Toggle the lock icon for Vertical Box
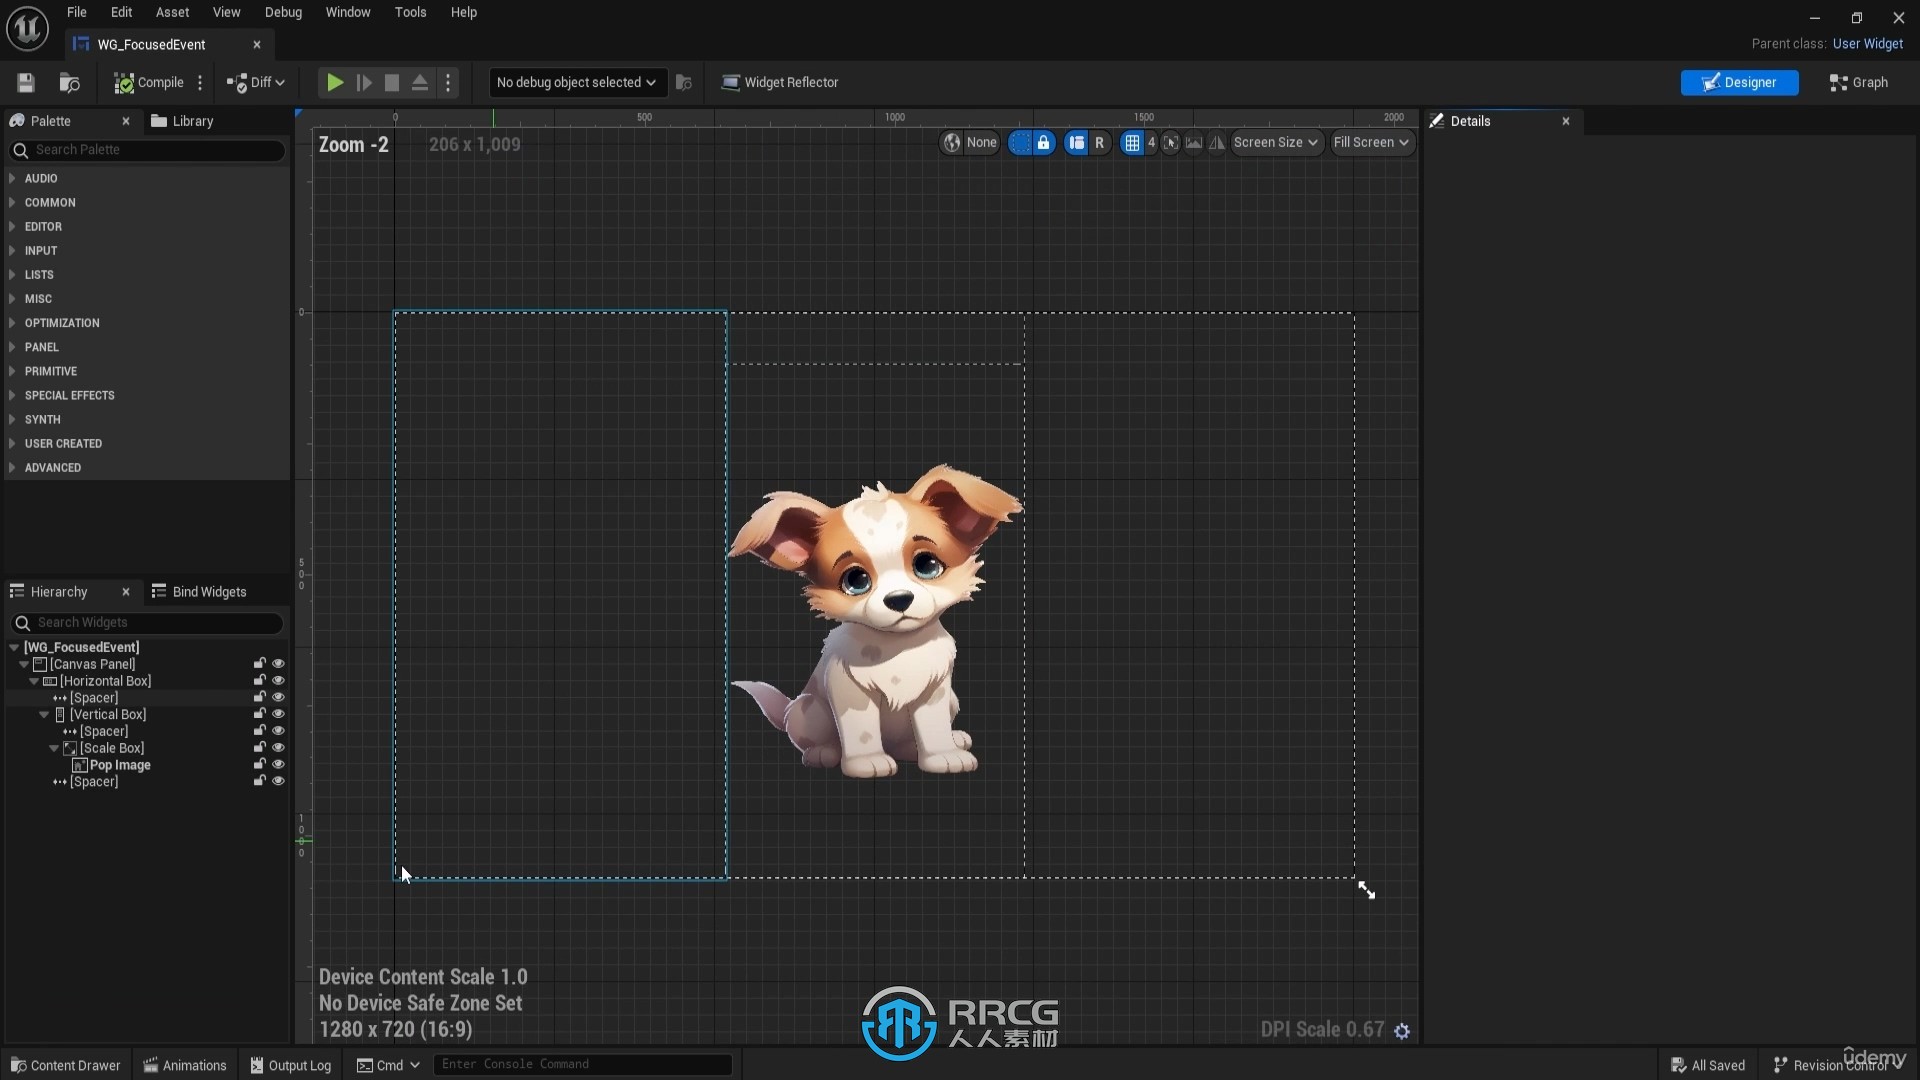 pyautogui.click(x=260, y=714)
